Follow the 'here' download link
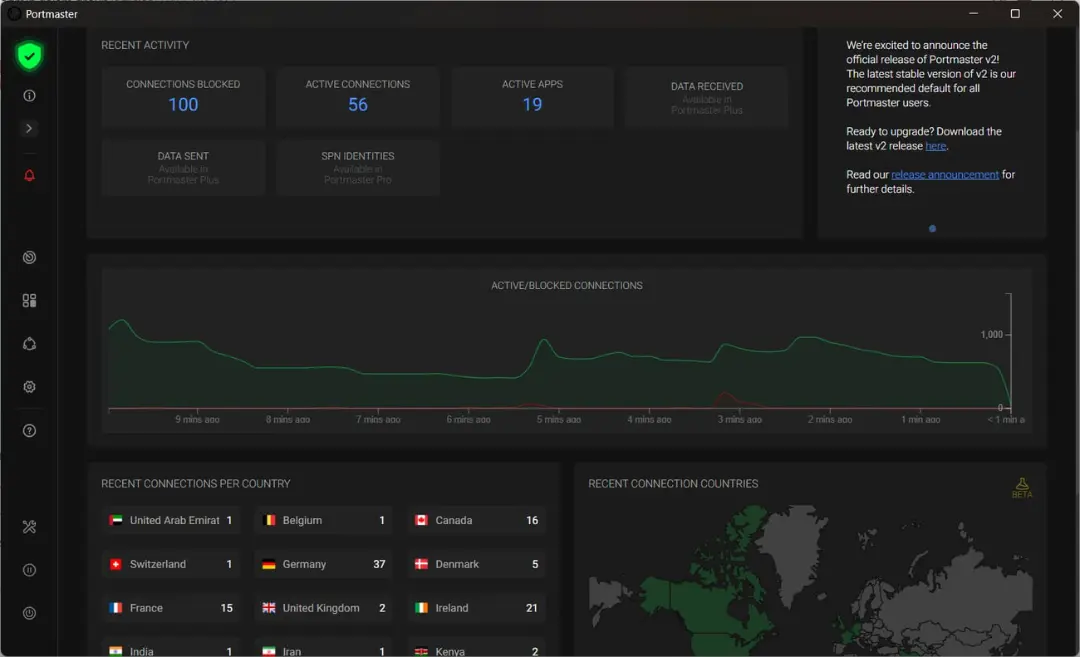Screen dimensions: 1080x657 [935, 146]
